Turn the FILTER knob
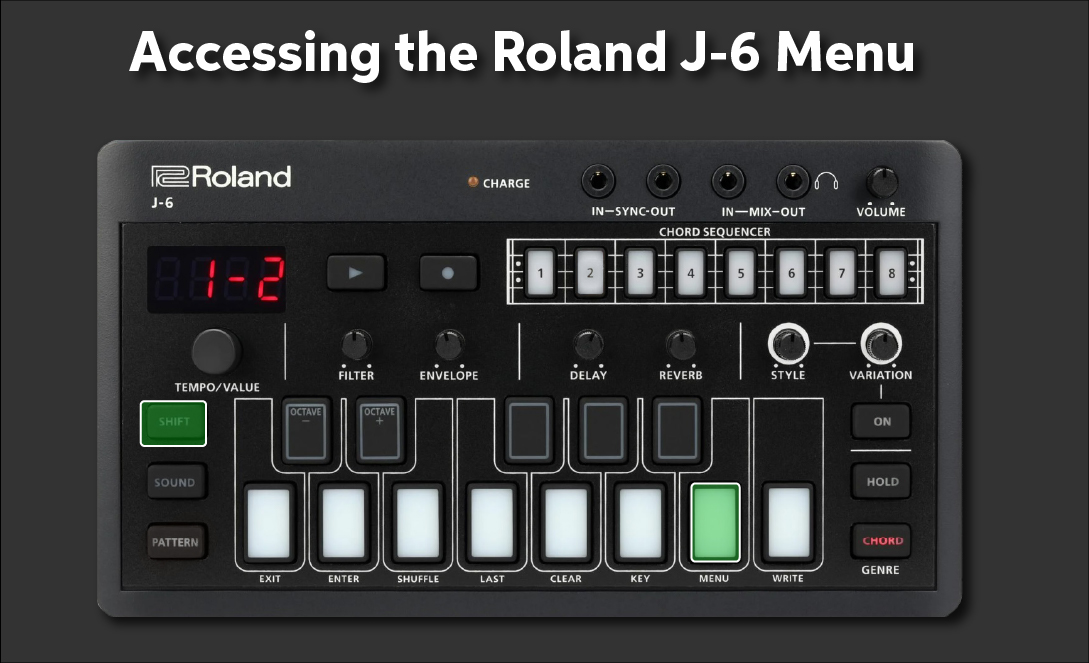This screenshot has width=1089, height=663. (x=355, y=349)
